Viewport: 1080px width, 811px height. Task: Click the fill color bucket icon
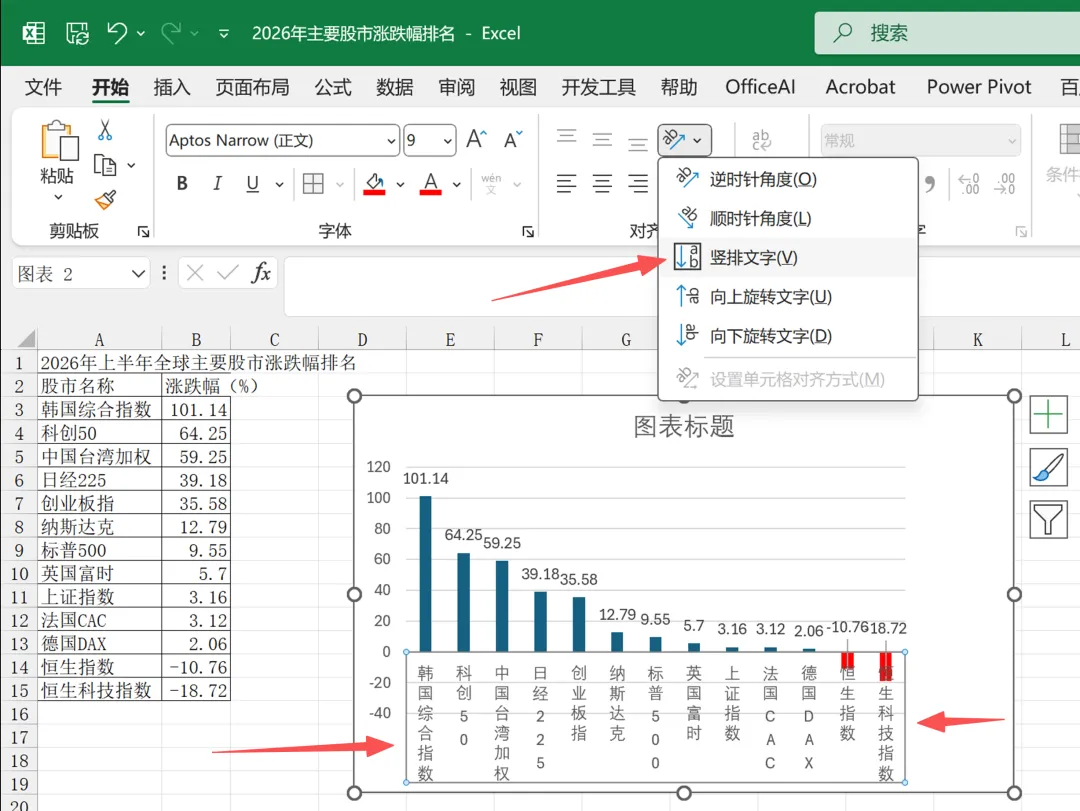click(374, 183)
